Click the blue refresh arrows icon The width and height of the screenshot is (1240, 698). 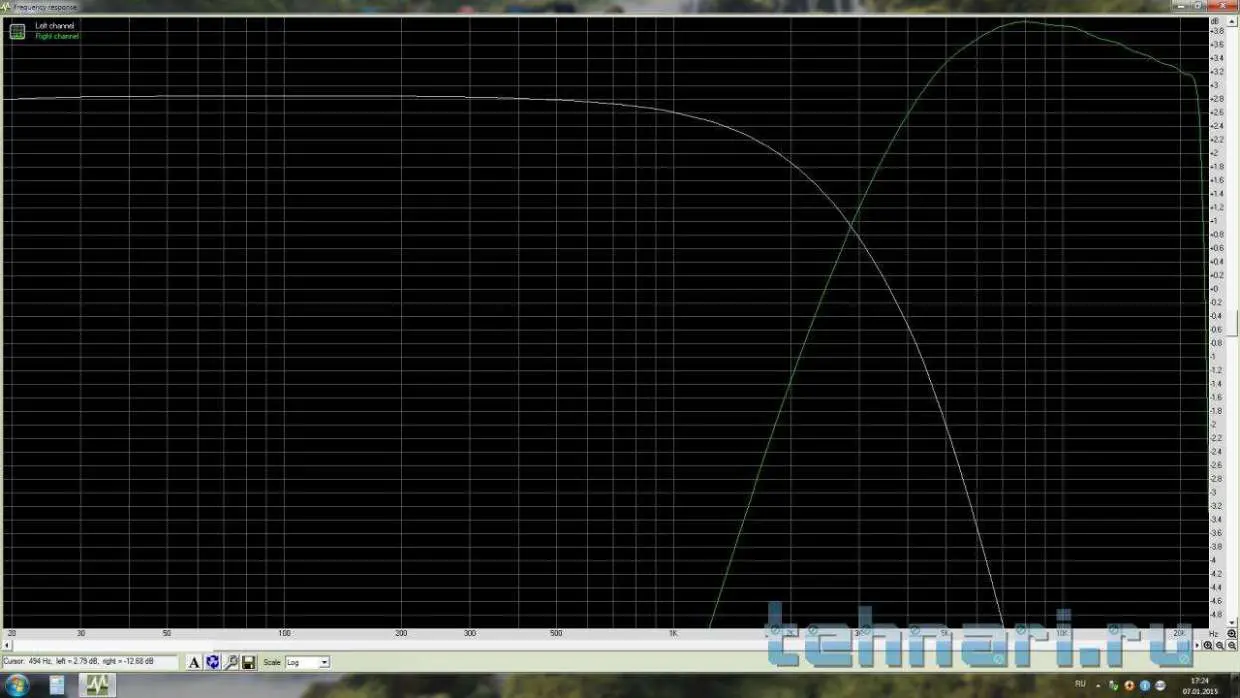point(212,662)
